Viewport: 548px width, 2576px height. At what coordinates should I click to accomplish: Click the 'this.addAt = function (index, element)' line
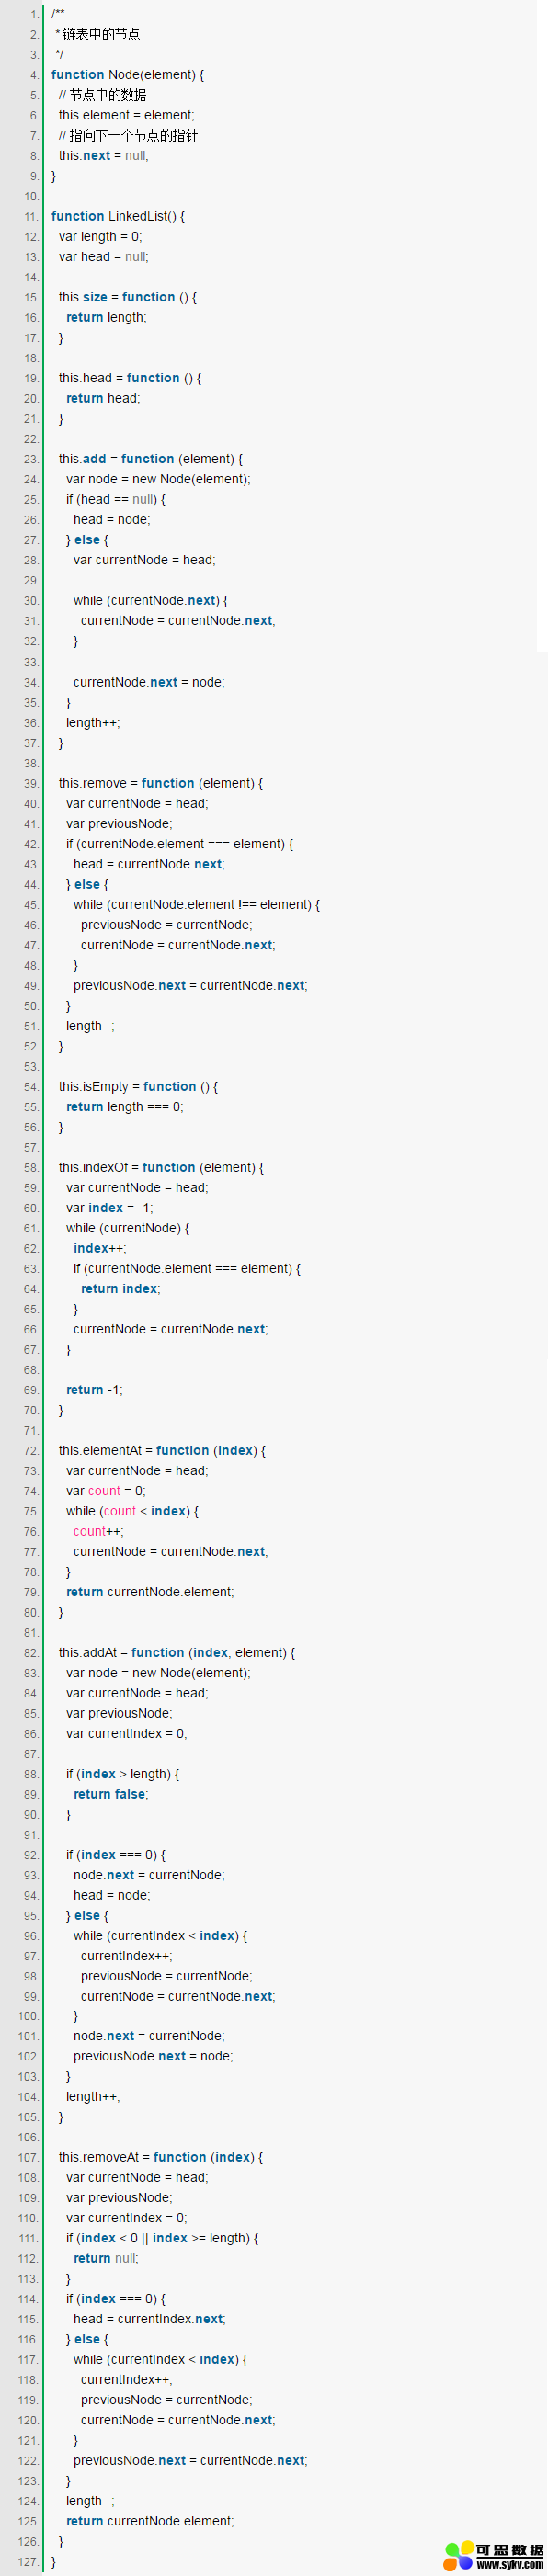coord(177,1652)
